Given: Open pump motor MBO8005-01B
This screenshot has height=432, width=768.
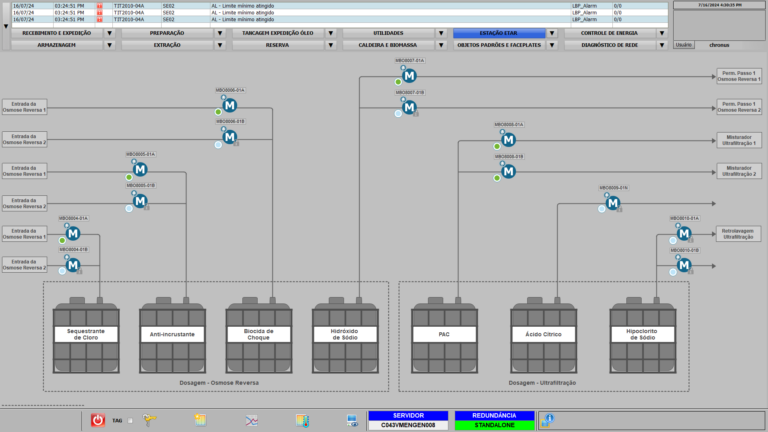Looking at the screenshot, I should click(x=140, y=201).
